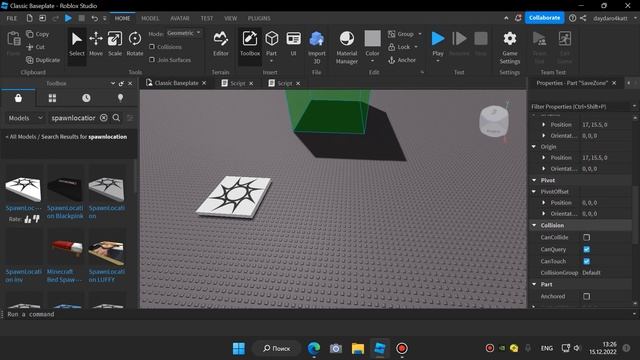Open the Color picker dropdown arrow
Screen dimensions: 640x360
tap(372, 61)
